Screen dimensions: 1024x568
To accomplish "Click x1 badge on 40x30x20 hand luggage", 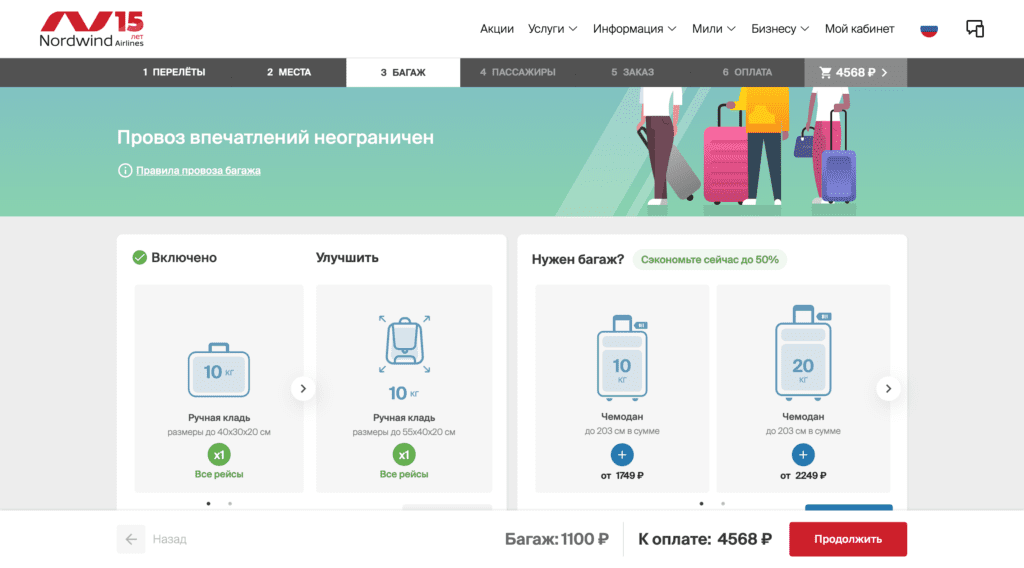I will 219,454.
